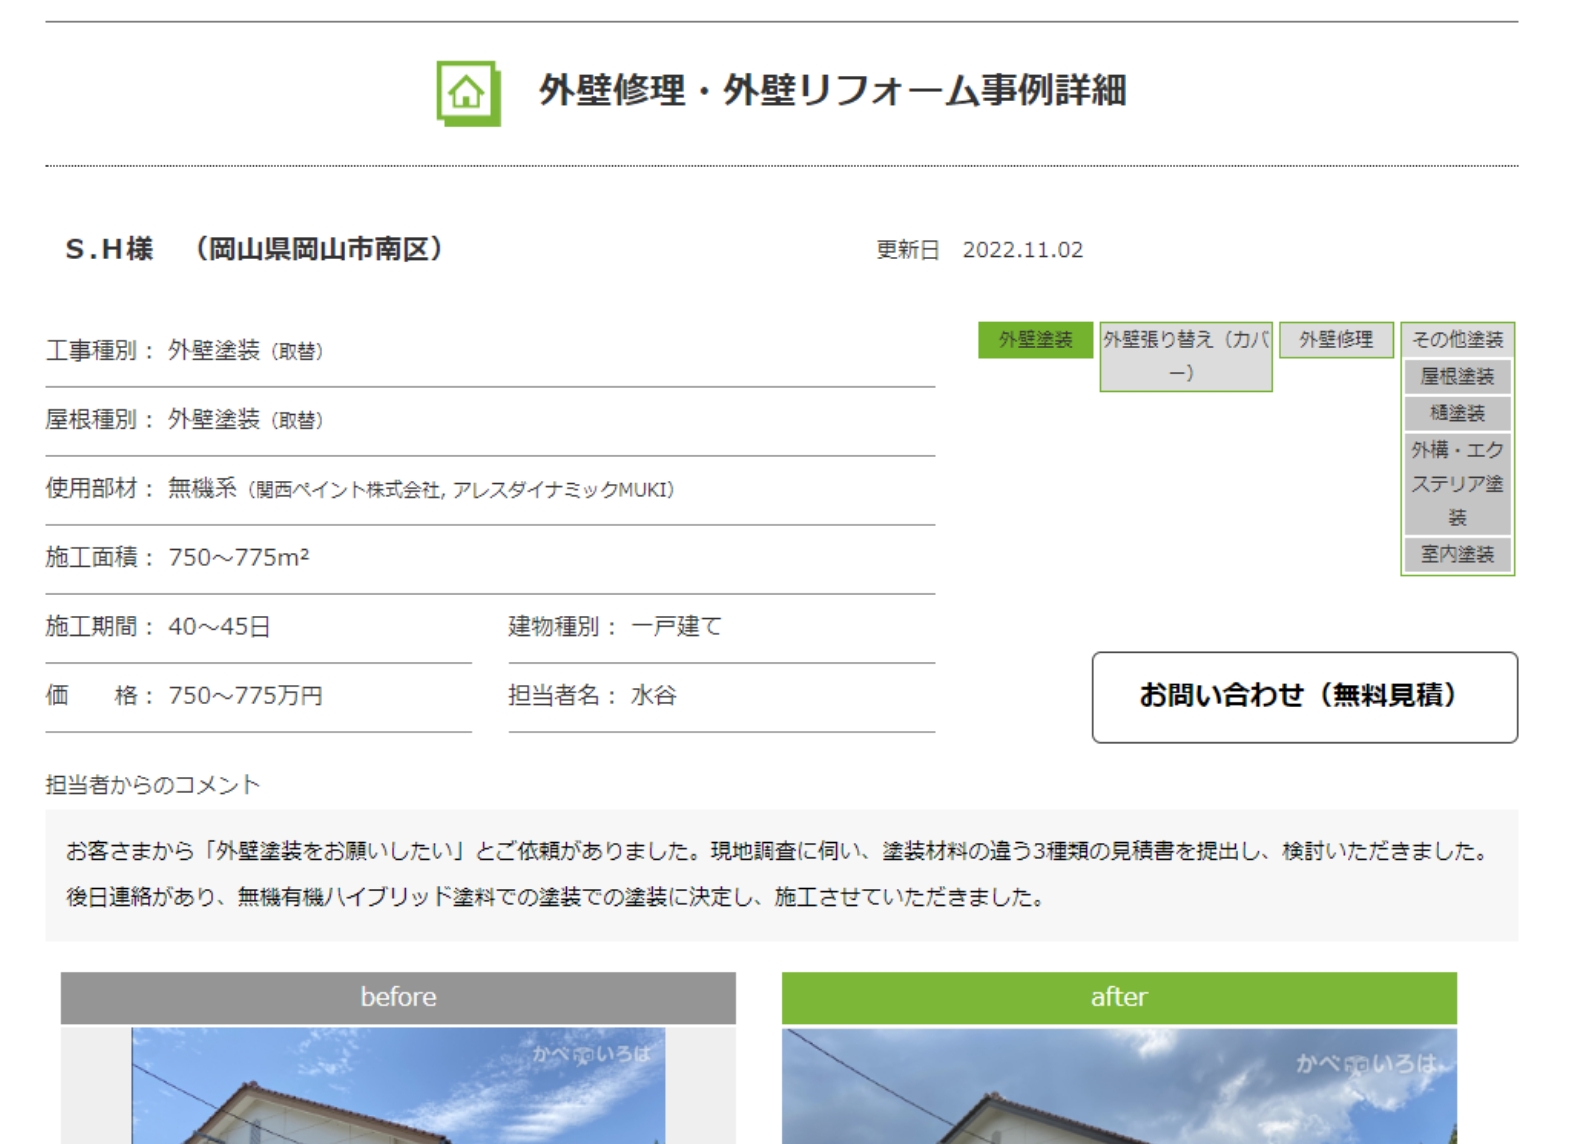Open the after photo of the house
The width and height of the screenshot is (1578, 1144).
click(1118, 1085)
